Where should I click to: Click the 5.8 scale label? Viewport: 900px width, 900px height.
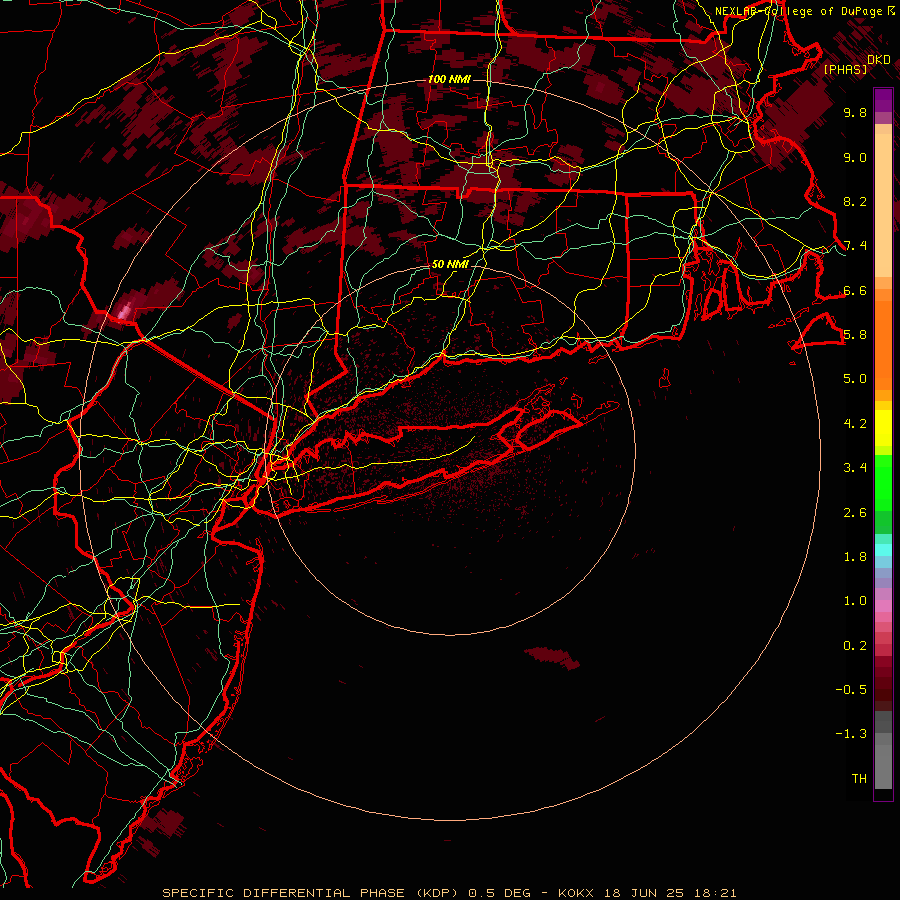855,335
